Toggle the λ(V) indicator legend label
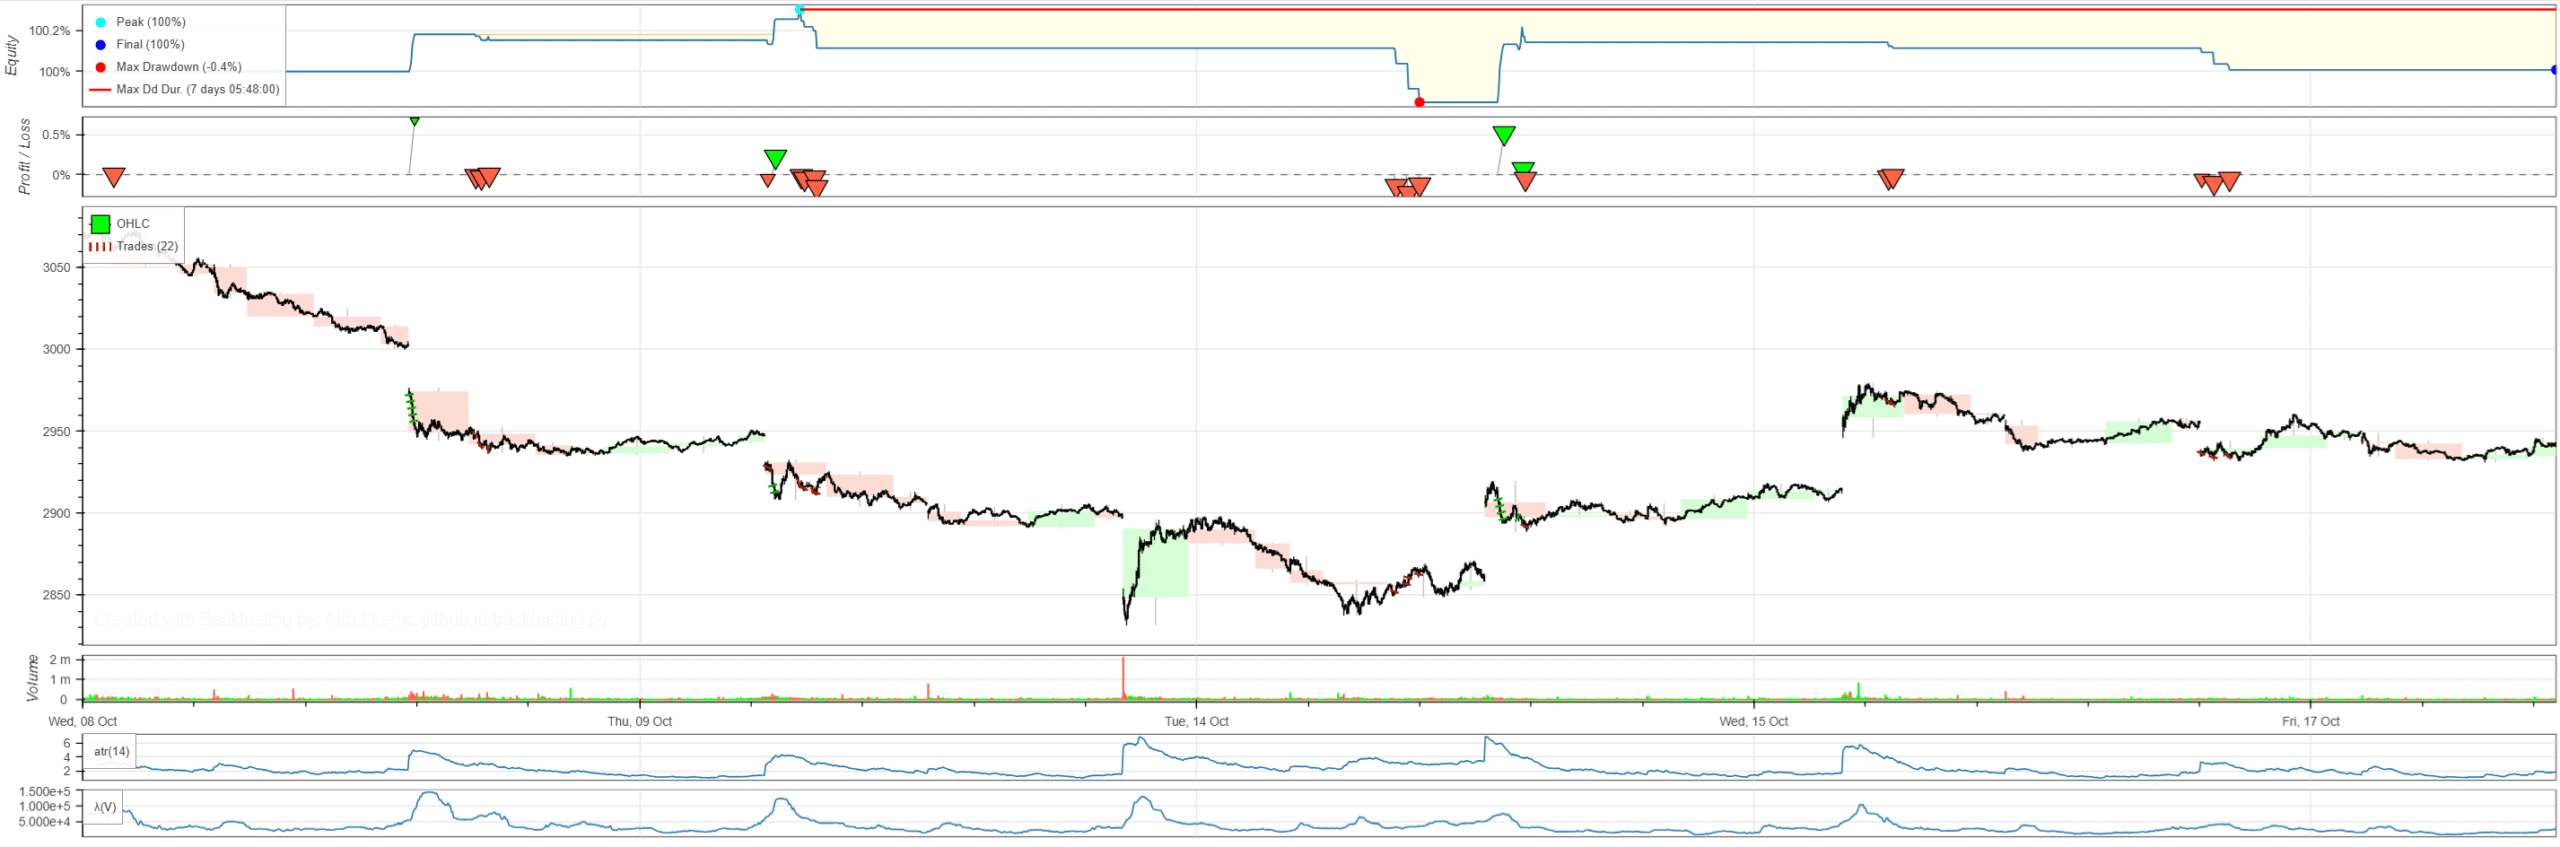 tap(105, 807)
